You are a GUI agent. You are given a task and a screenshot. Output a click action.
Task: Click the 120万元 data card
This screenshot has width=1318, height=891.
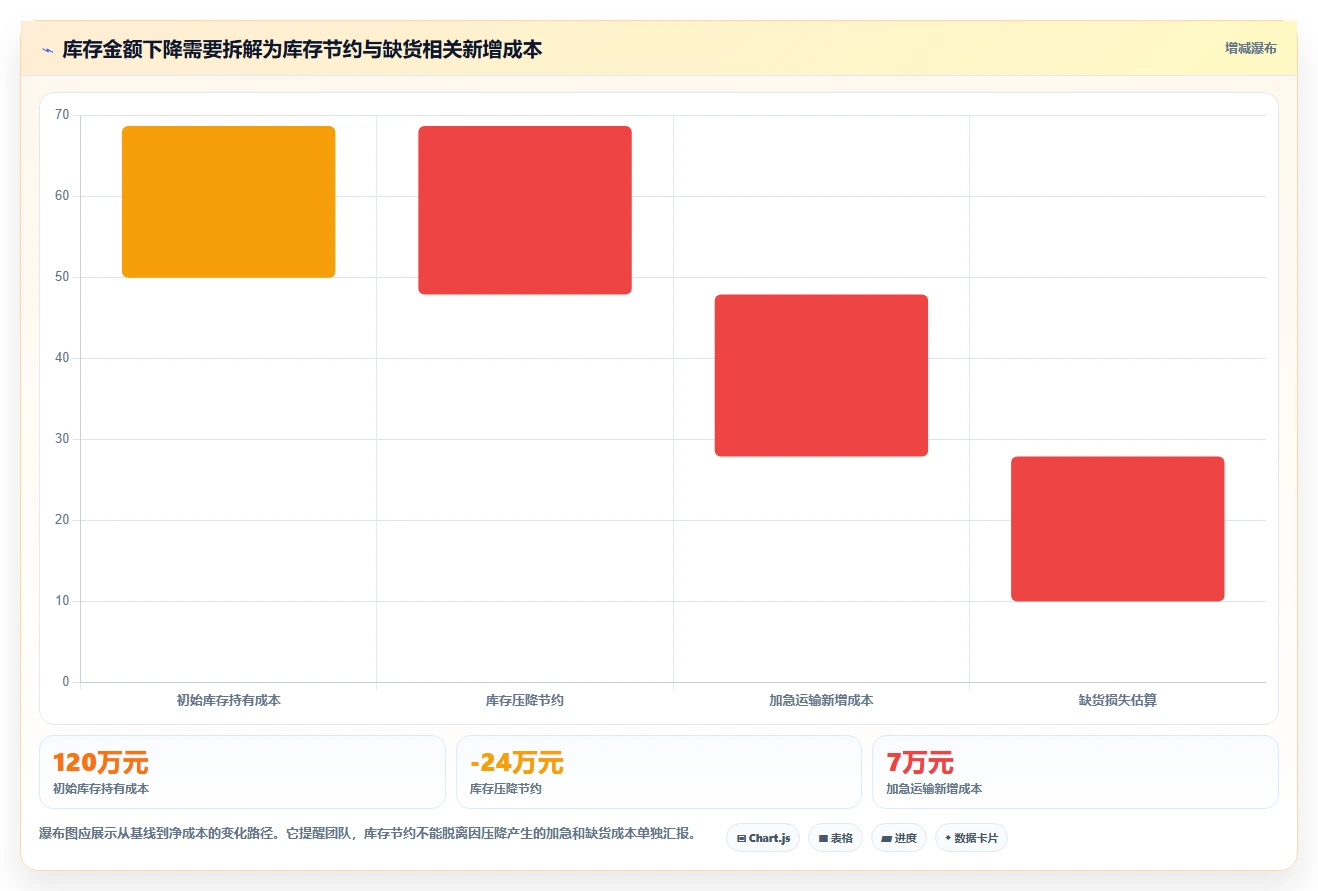click(242, 772)
